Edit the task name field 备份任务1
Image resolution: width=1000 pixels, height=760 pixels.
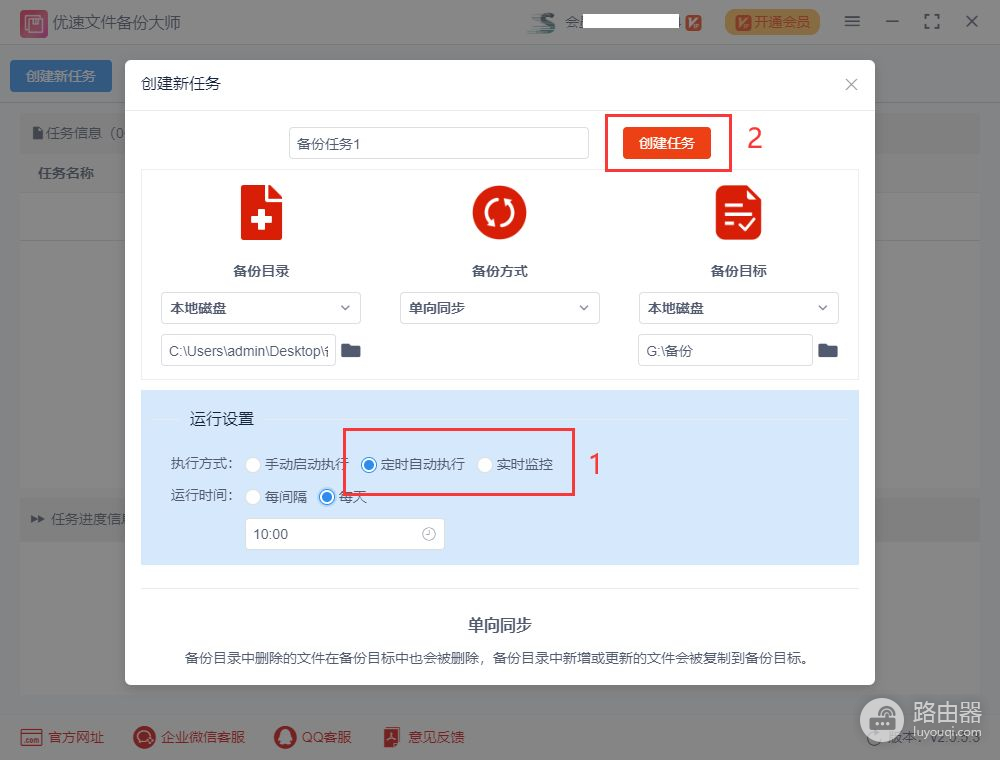(439, 143)
